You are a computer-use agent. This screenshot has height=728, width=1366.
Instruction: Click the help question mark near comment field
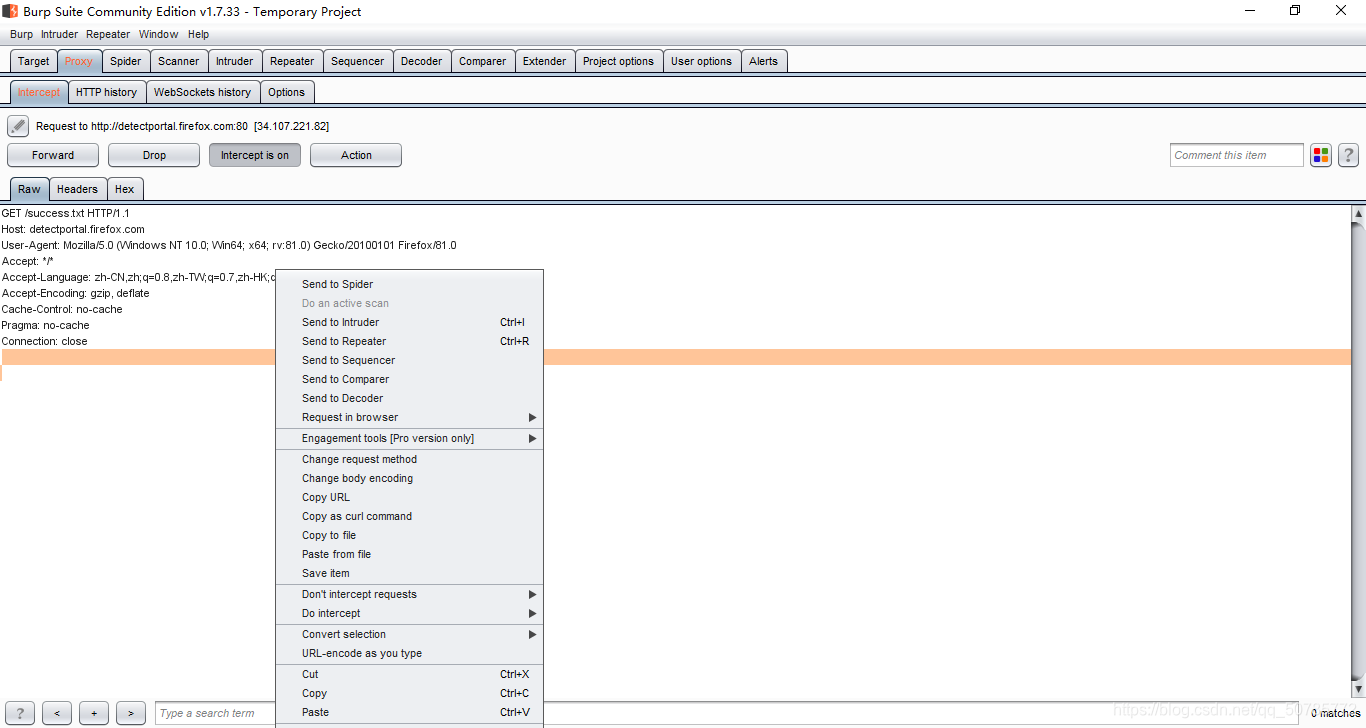1348,155
